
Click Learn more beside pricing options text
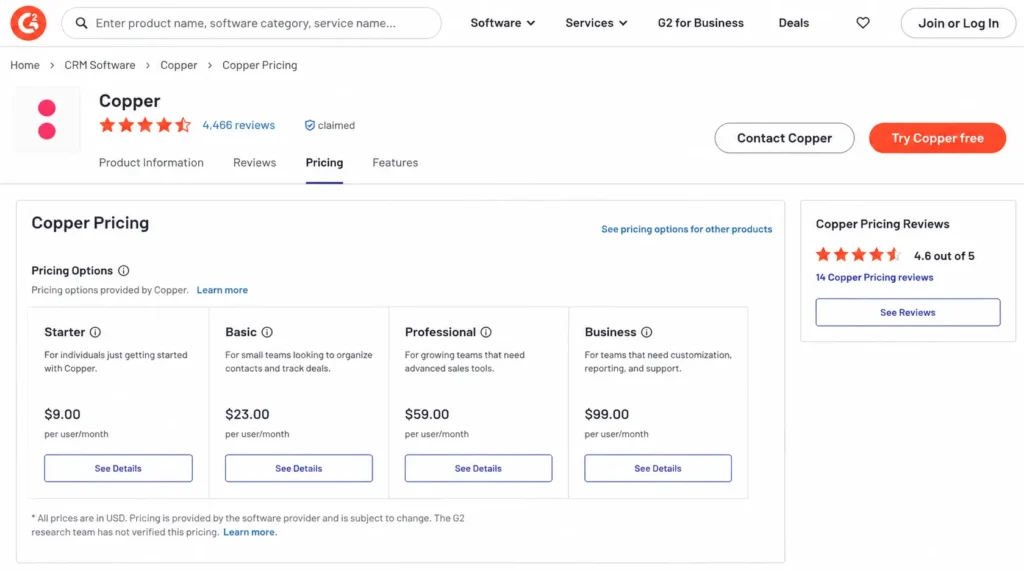pyautogui.click(x=222, y=290)
